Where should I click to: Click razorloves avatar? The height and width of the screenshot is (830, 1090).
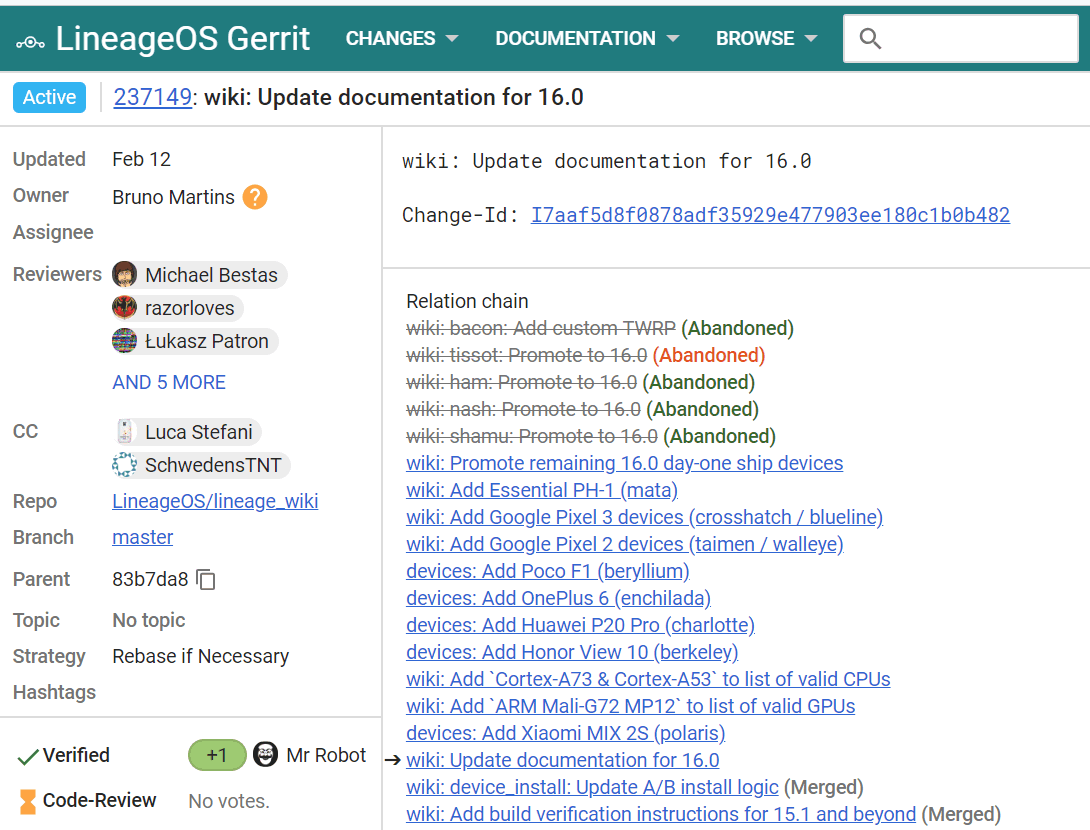(x=124, y=307)
